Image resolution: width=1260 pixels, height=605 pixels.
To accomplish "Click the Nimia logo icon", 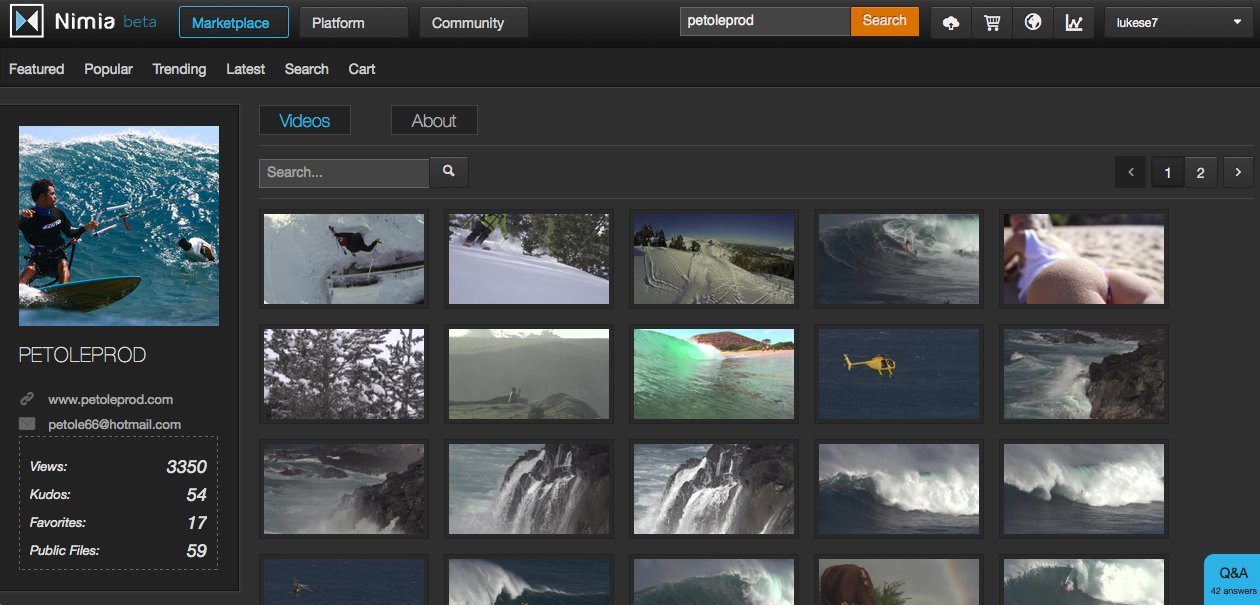I will point(26,21).
